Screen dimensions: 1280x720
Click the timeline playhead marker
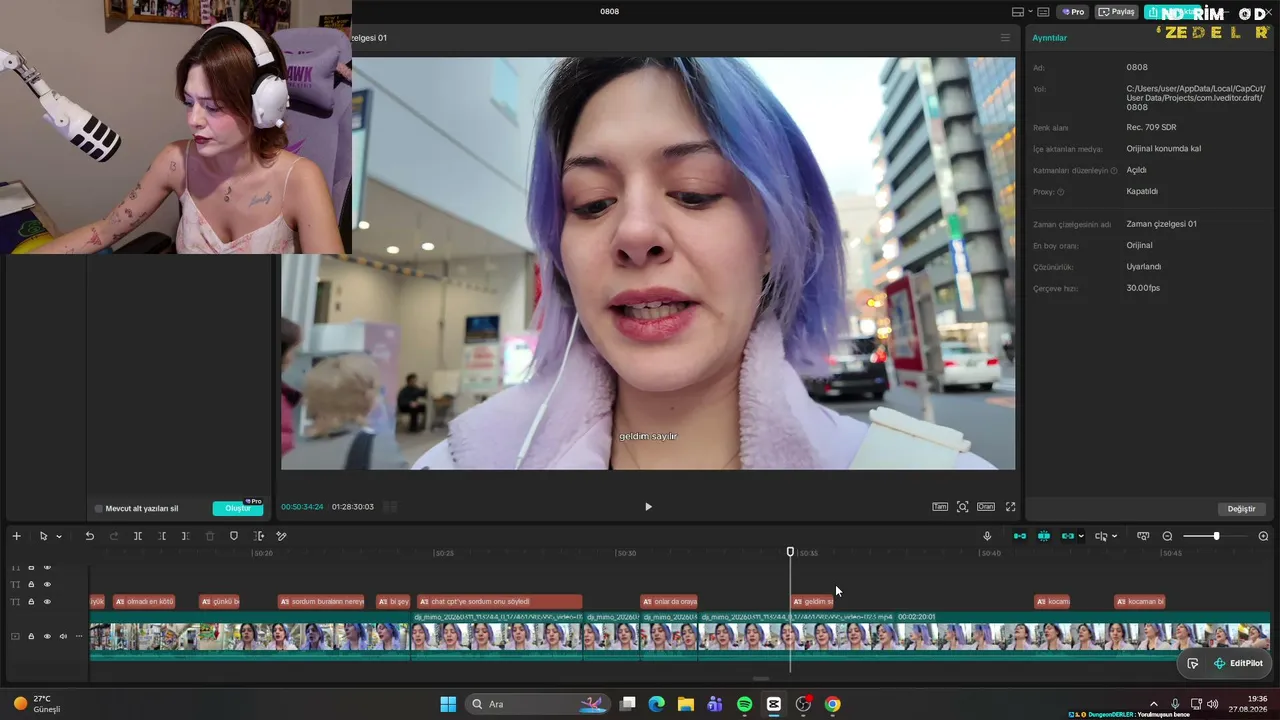pyautogui.click(x=790, y=552)
